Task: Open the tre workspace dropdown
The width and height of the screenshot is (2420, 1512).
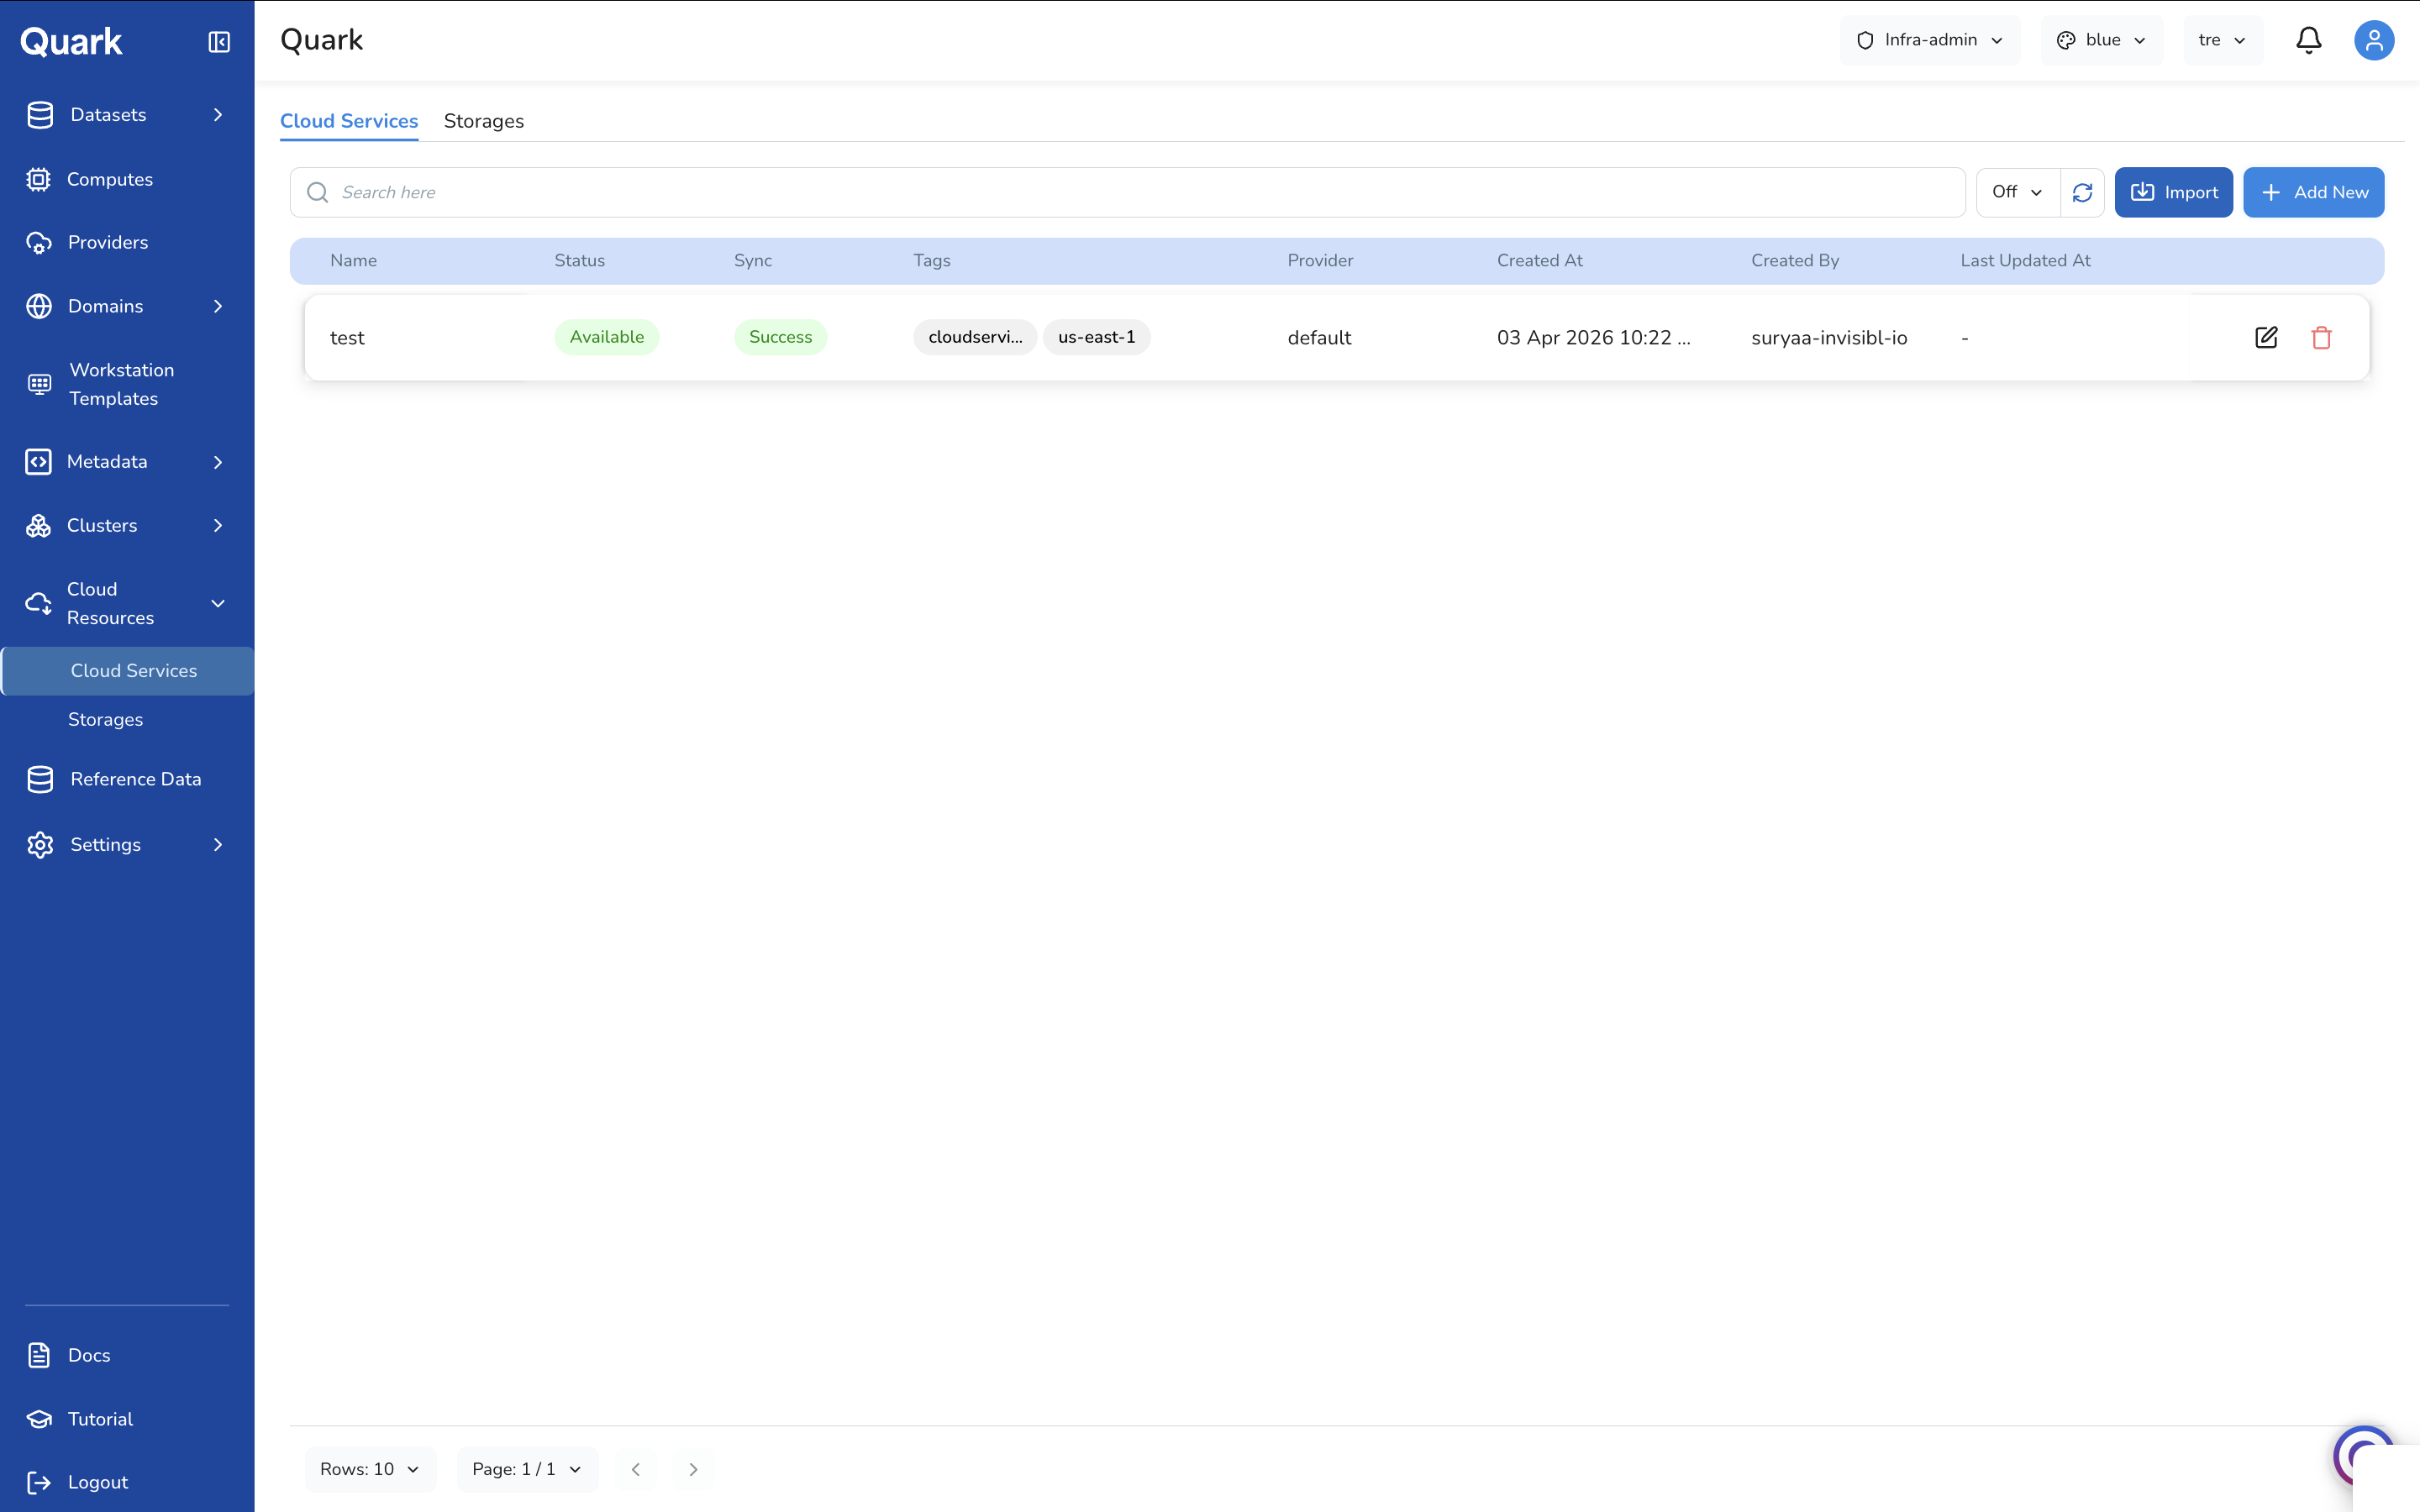Action: [x=2223, y=40]
